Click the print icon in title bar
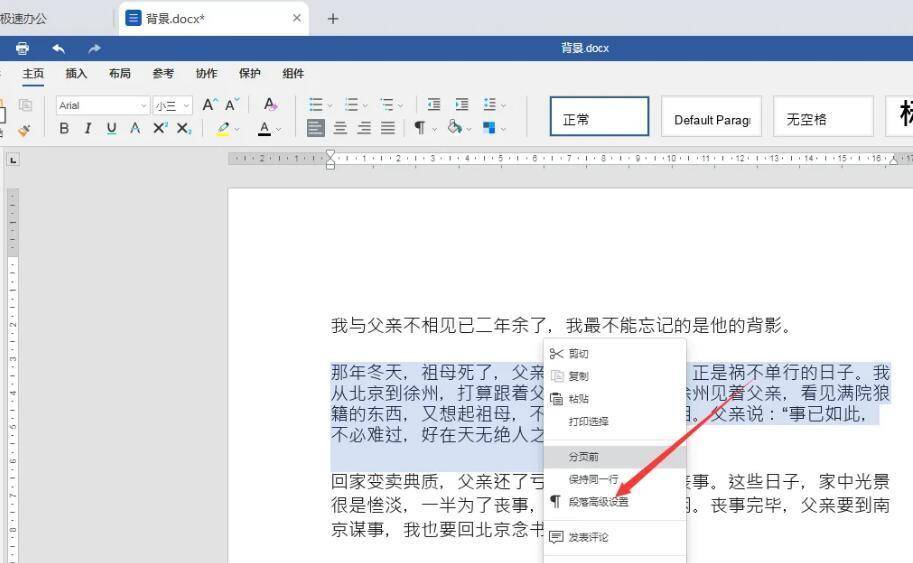The image size is (913, 563). [x=22, y=48]
